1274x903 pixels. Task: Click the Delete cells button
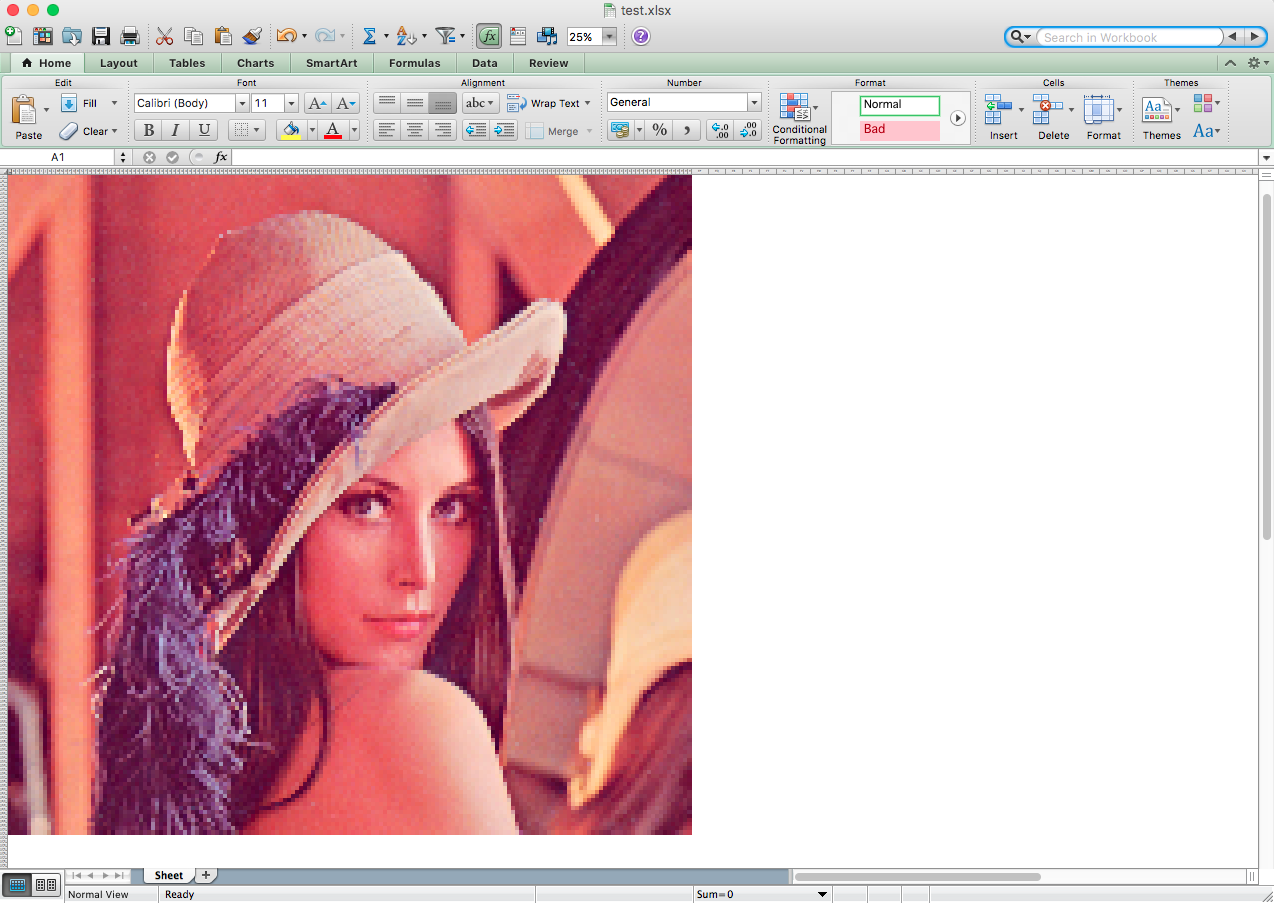[x=1053, y=118]
